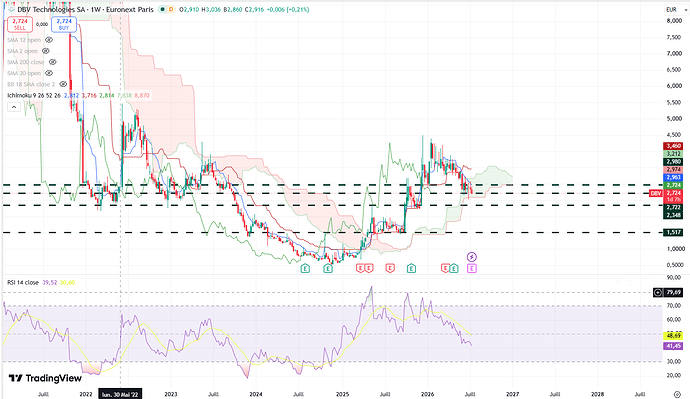Click the plus icon beside 79,69 price label

pyautogui.click(x=658, y=292)
